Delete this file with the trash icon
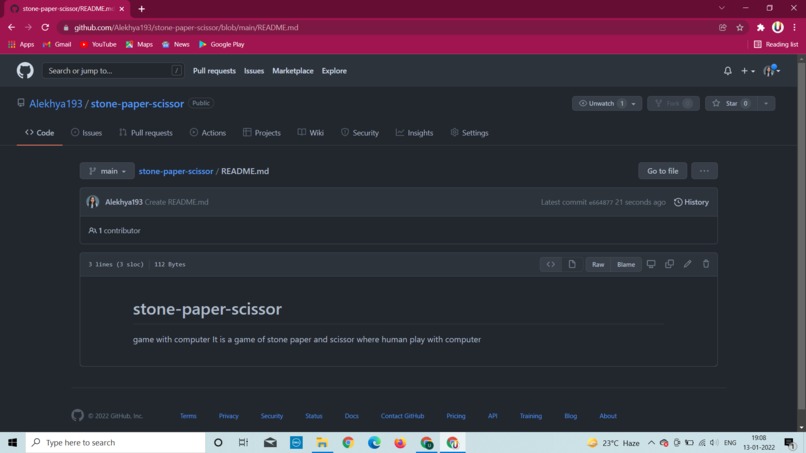 [706, 264]
